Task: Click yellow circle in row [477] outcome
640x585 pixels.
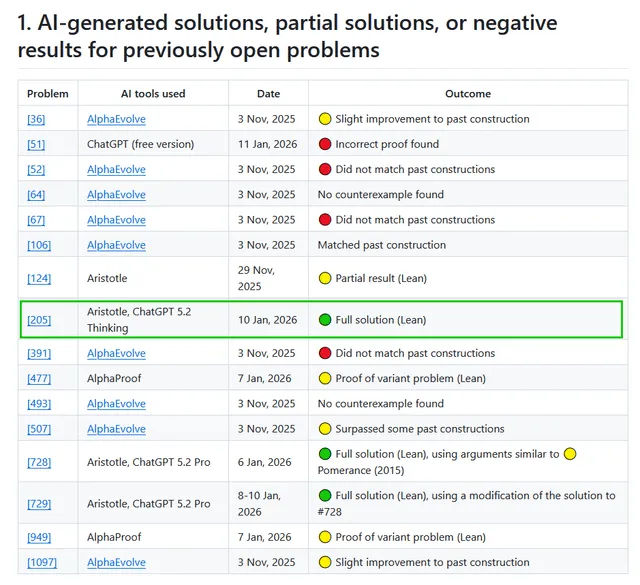Action: click(x=325, y=378)
